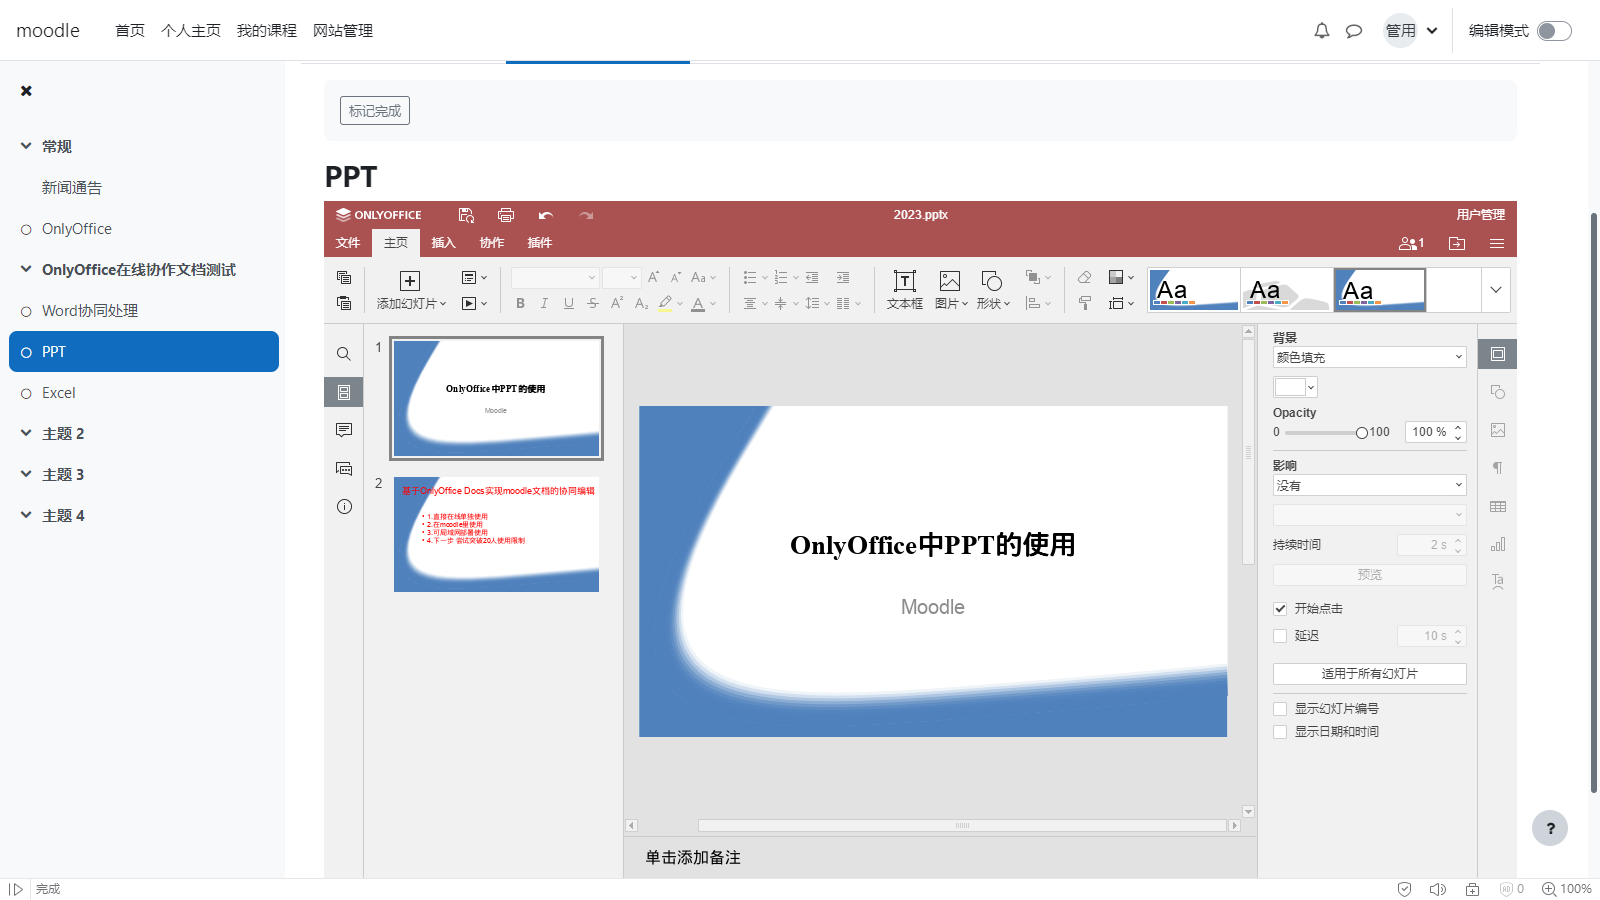
Task: Adjust the Opacity slider handle
Action: (1361, 433)
